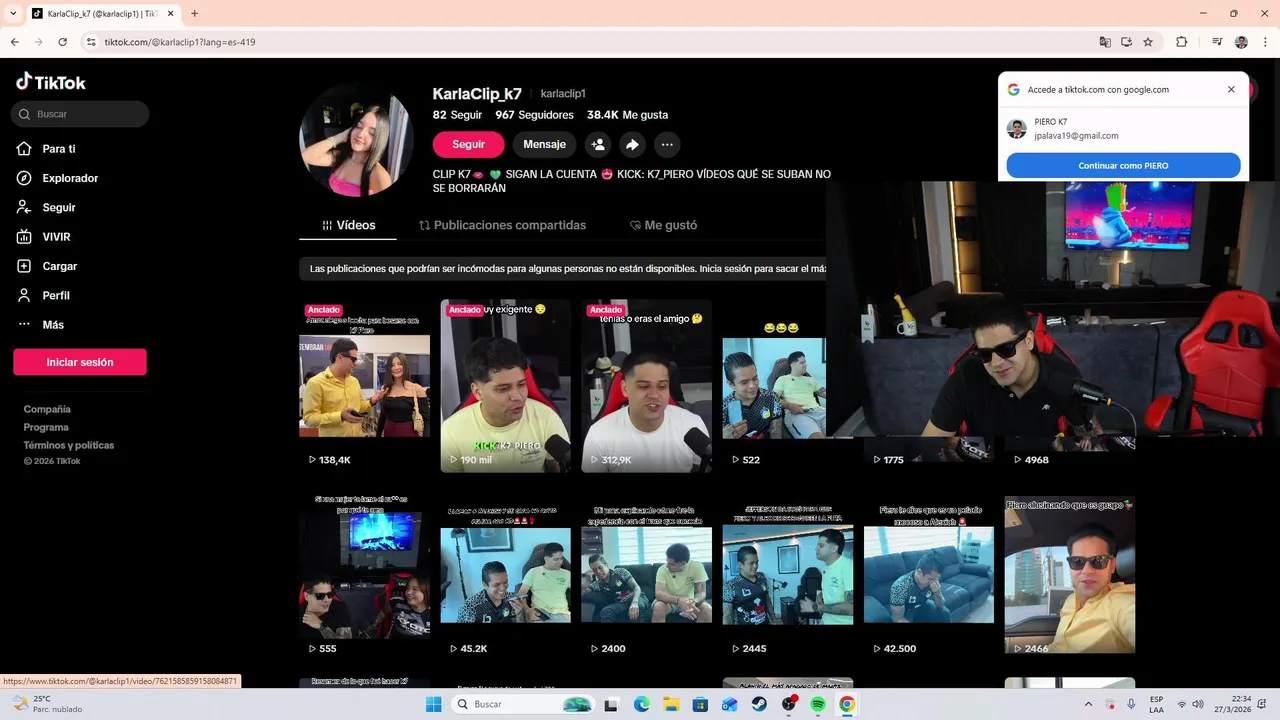Image resolution: width=1280 pixels, height=720 pixels.
Task: Open the three-dots profile options
Action: 667,144
